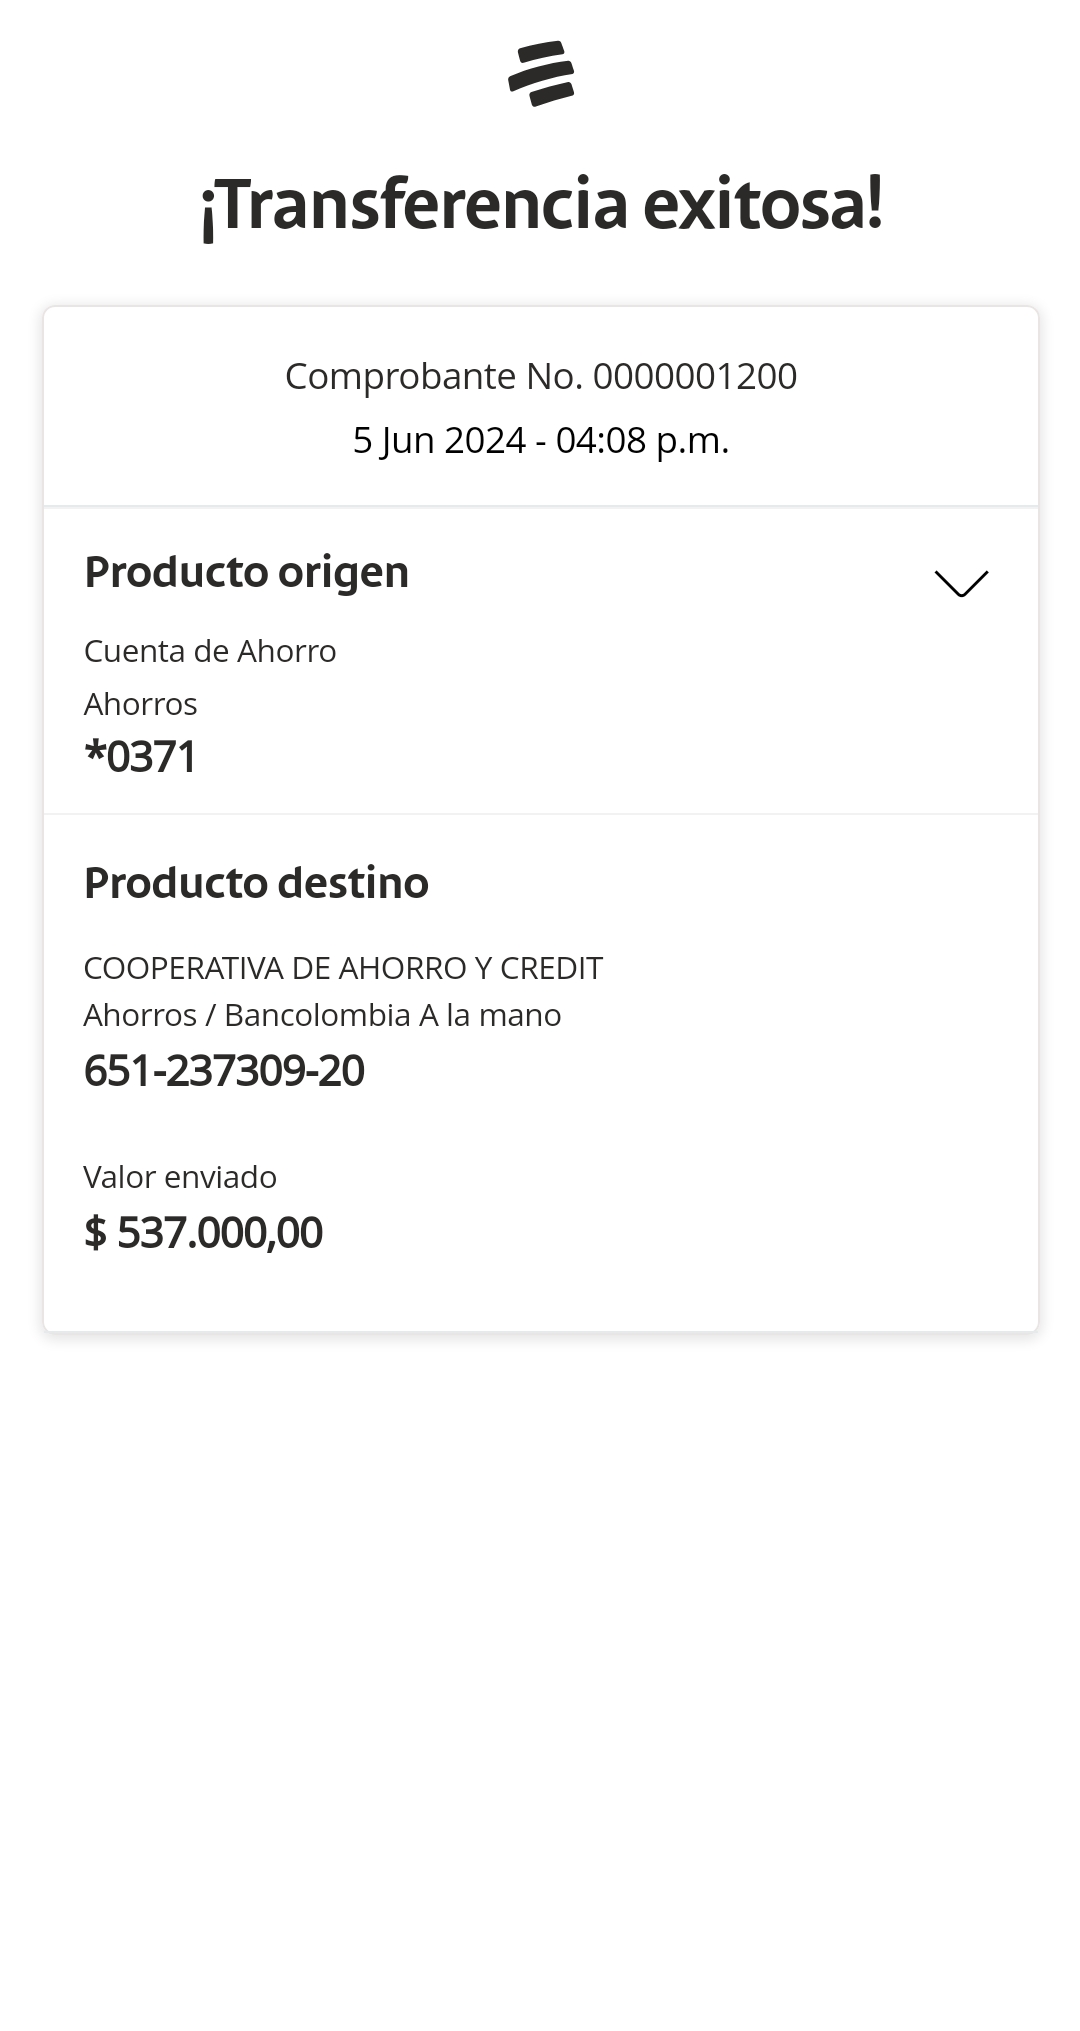Screen dimensions: 1080x2031
Task: Click the word exitosa! in the title
Action: click(x=763, y=205)
